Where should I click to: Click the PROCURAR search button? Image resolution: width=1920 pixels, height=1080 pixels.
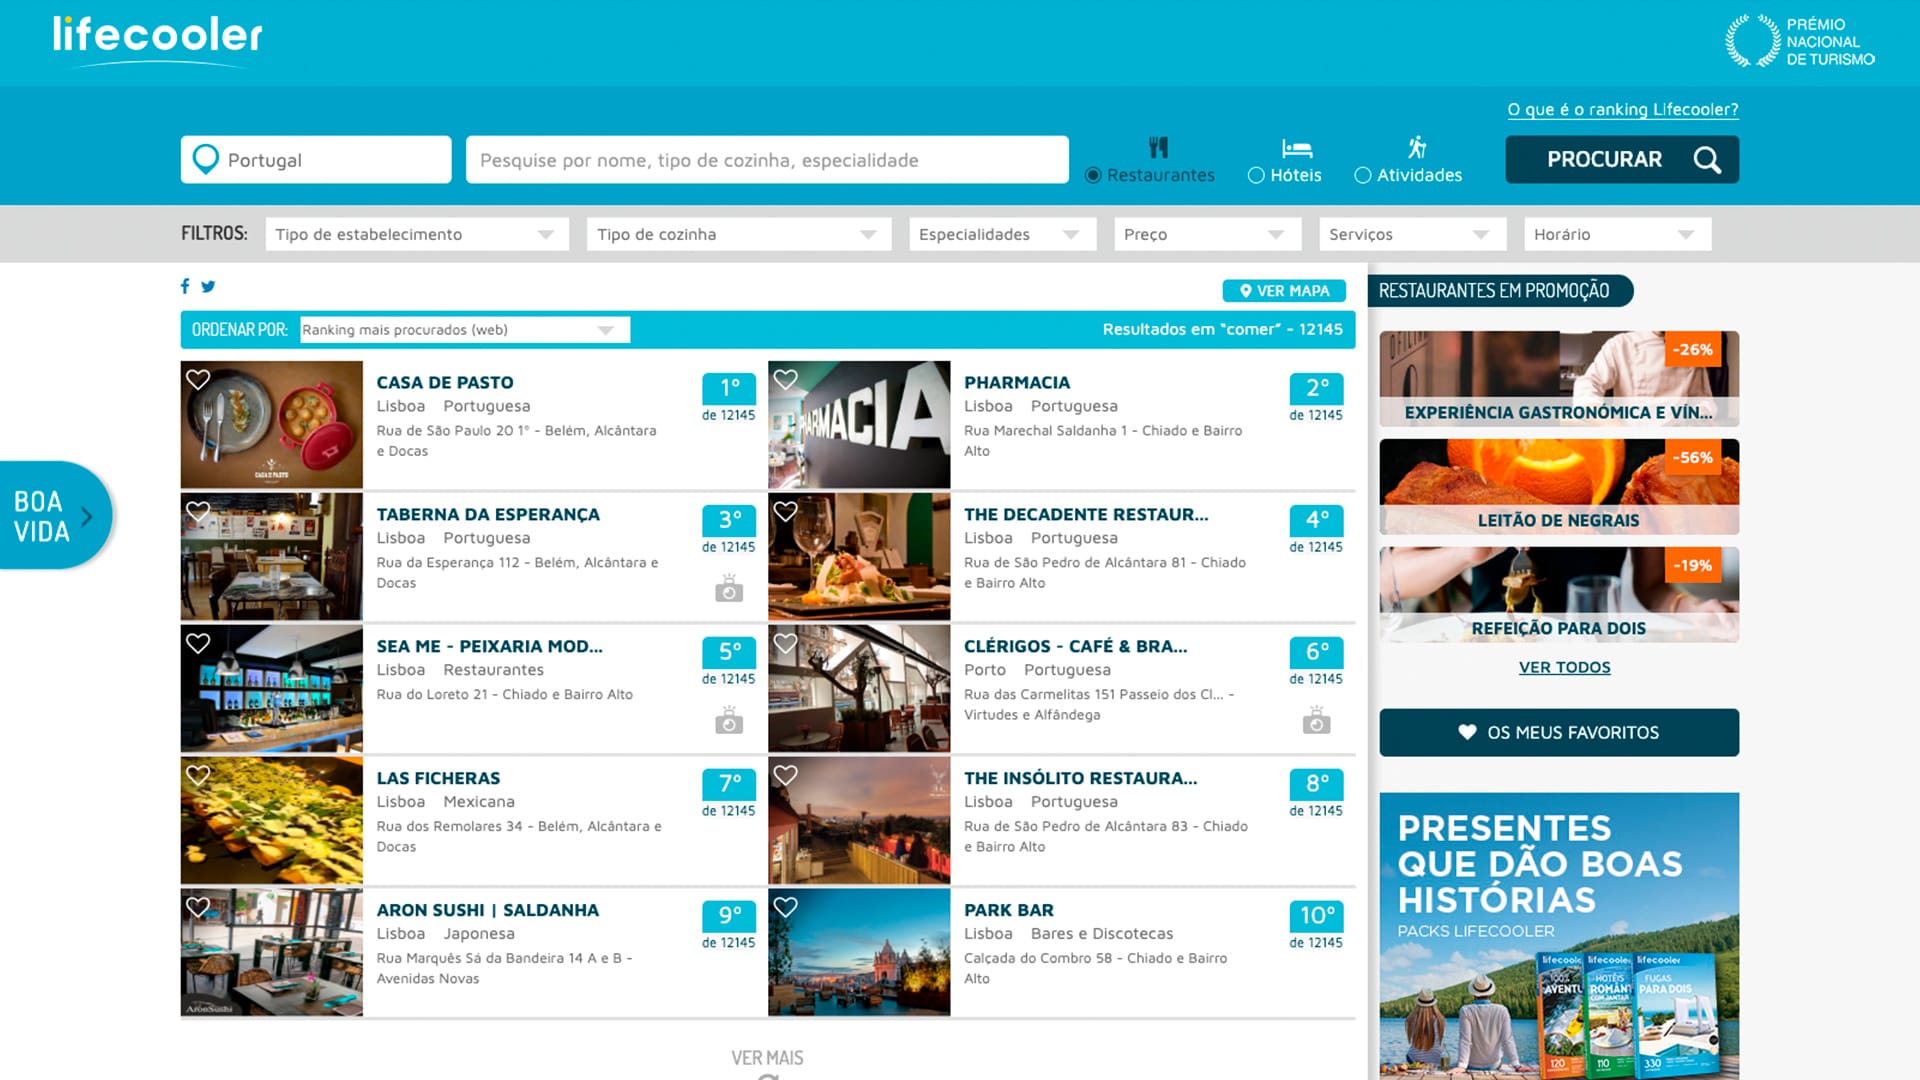point(1621,159)
